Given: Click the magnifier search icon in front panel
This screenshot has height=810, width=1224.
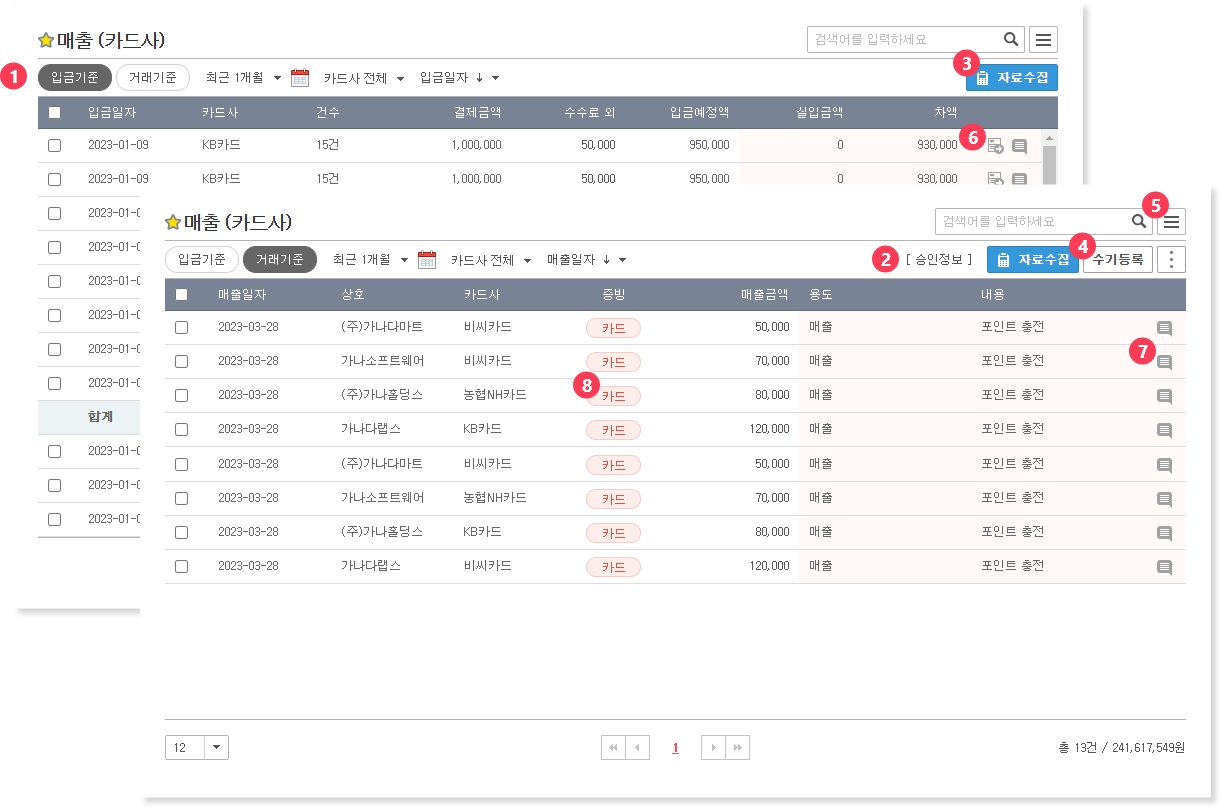Looking at the screenshot, I should 1138,221.
